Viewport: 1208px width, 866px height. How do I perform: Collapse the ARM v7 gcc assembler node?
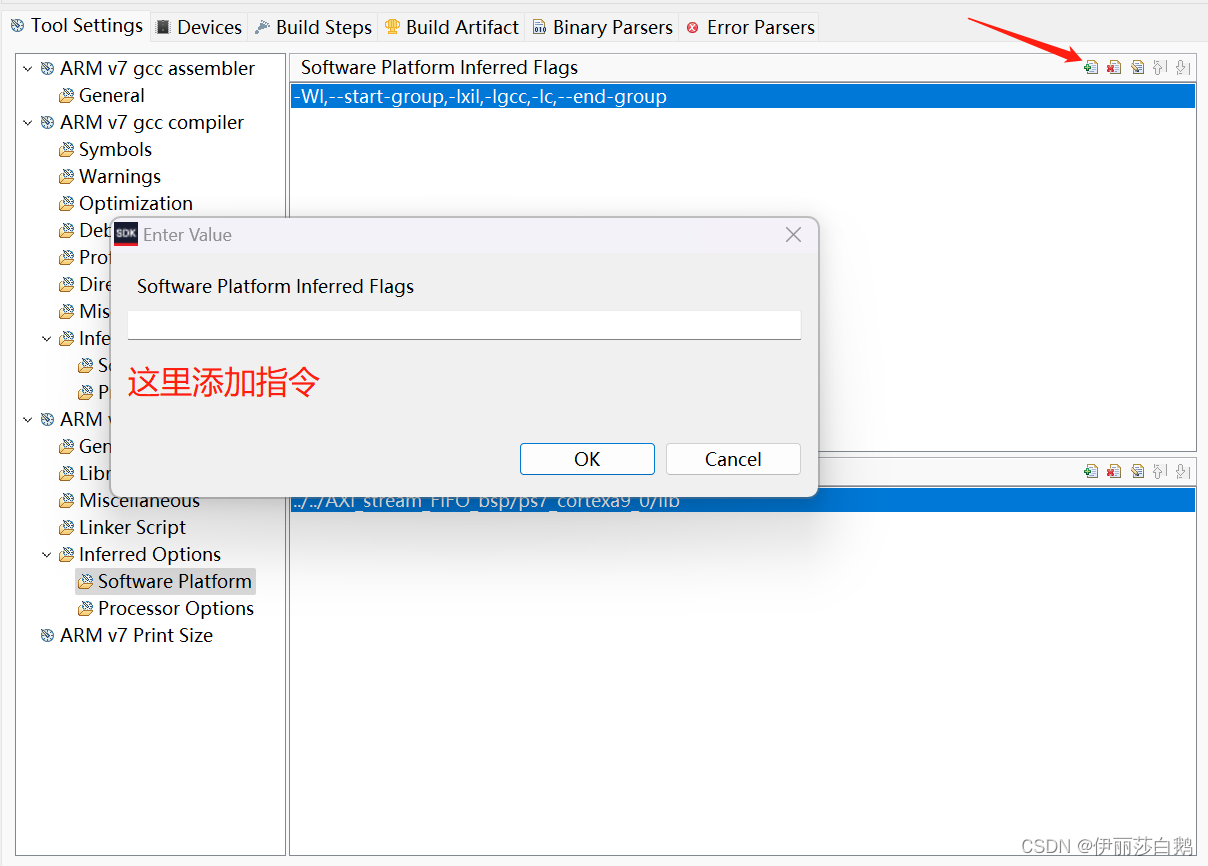[27, 68]
